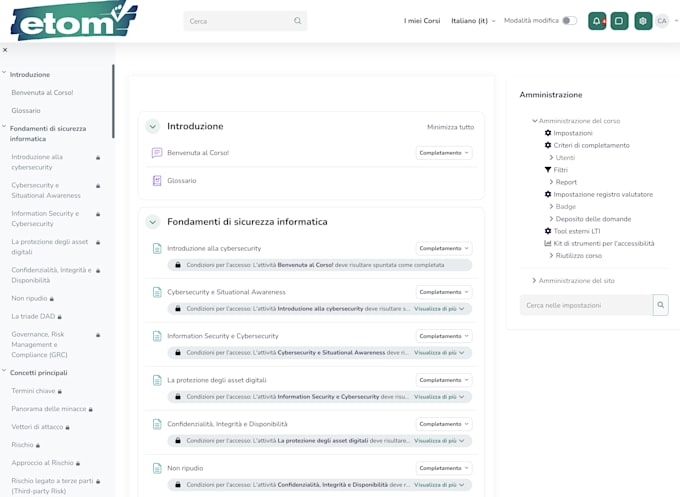Click the funnel icon beside Filtri

click(548, 170)
